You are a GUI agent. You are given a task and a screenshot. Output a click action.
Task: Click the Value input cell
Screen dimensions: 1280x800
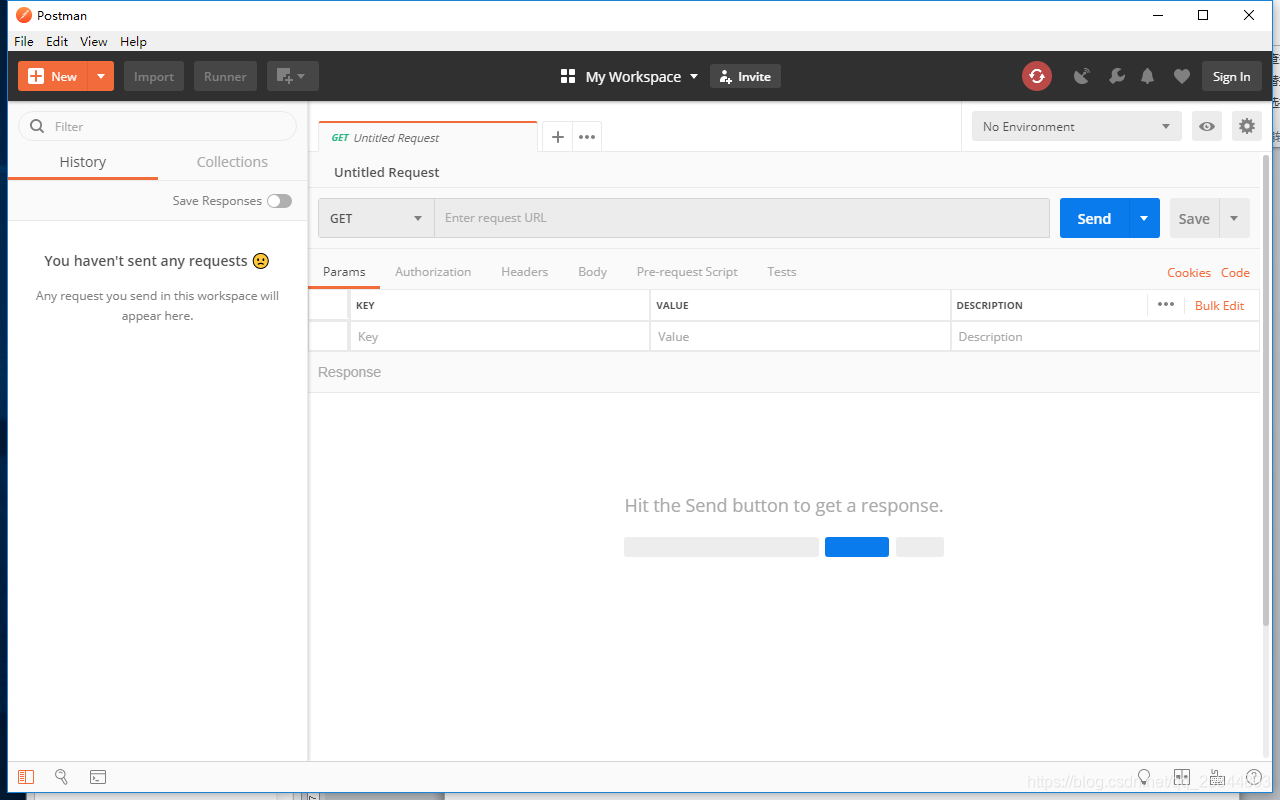coord(800,337)
